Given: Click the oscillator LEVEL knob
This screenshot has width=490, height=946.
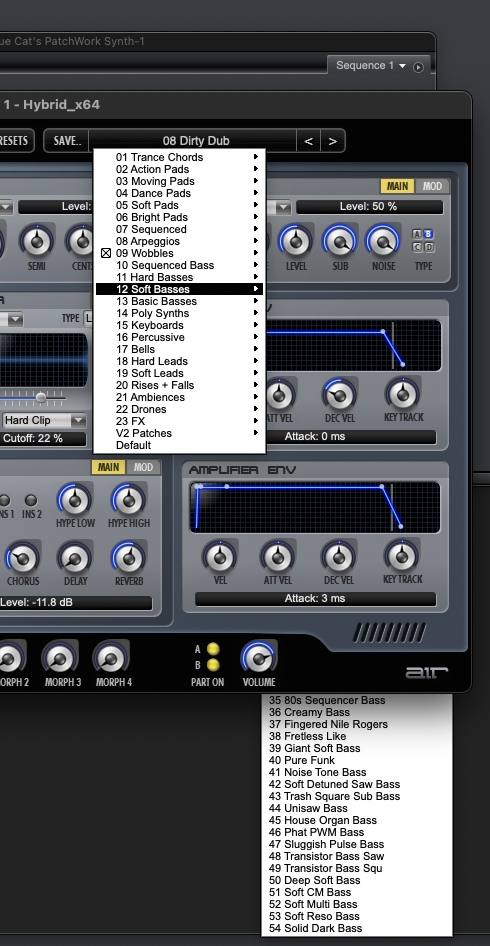Looking at the screenshot, I should [296, 241].
